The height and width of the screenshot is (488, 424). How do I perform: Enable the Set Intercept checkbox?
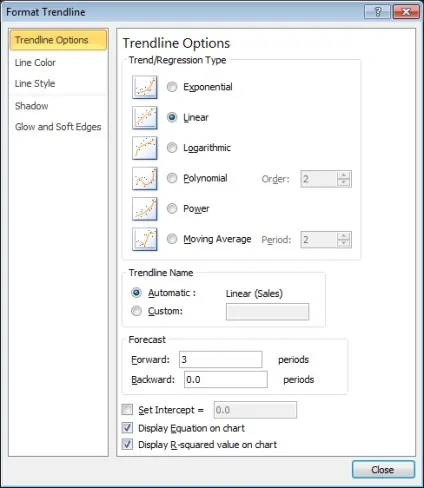coord(127,410)
